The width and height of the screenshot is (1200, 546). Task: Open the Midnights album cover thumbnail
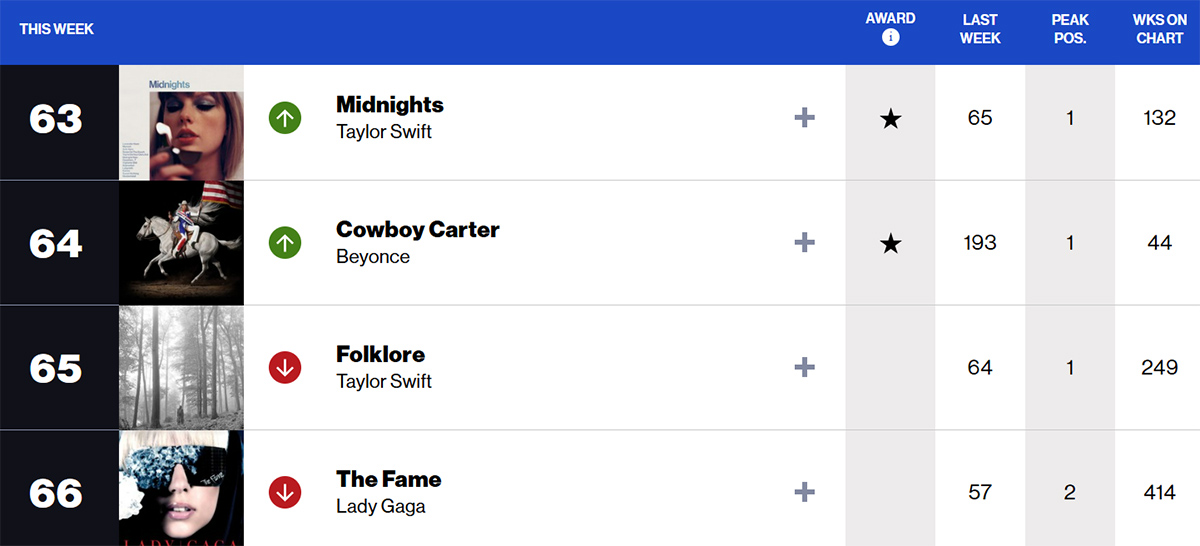(181, 123)
